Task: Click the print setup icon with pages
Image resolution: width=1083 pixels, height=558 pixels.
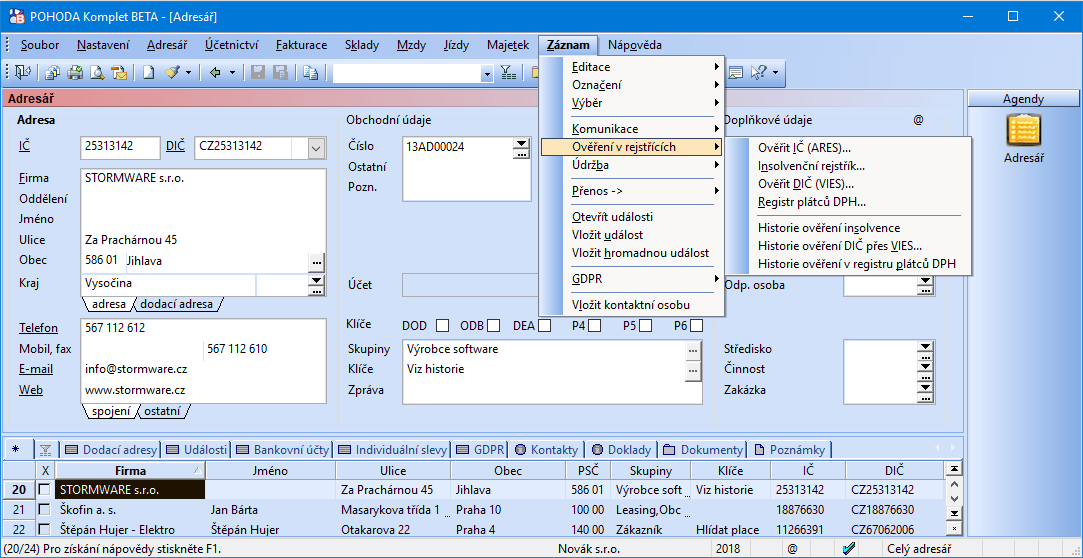Action: pos(53,73)
